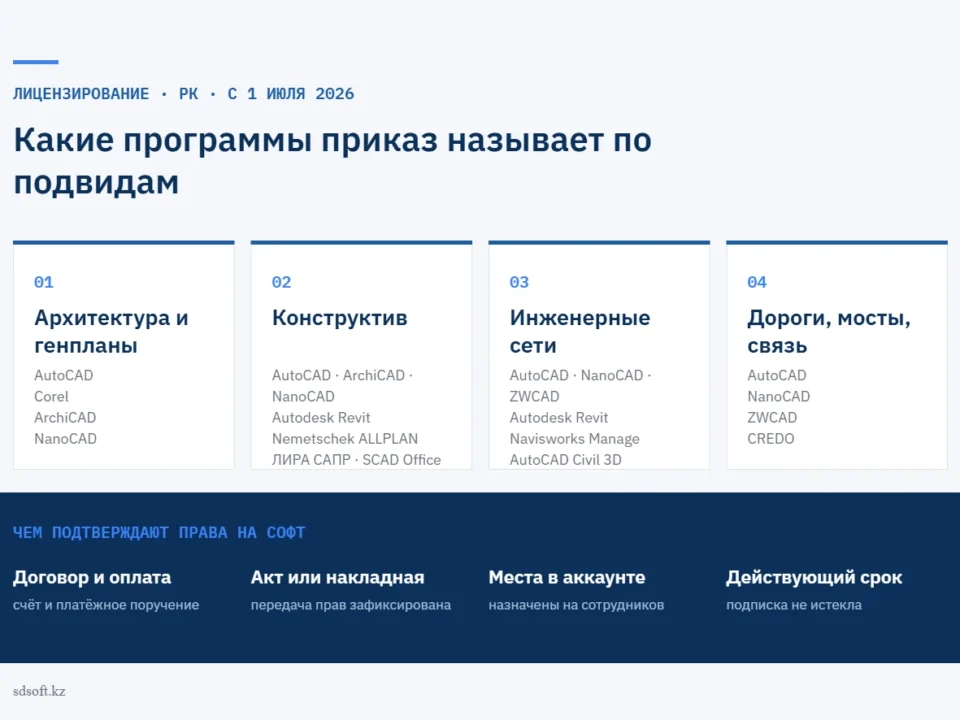The height and width of the screenshot is (720, 960).
Task: Click 'AutoCAD Civil 3D' line
Action: [565, 460]
